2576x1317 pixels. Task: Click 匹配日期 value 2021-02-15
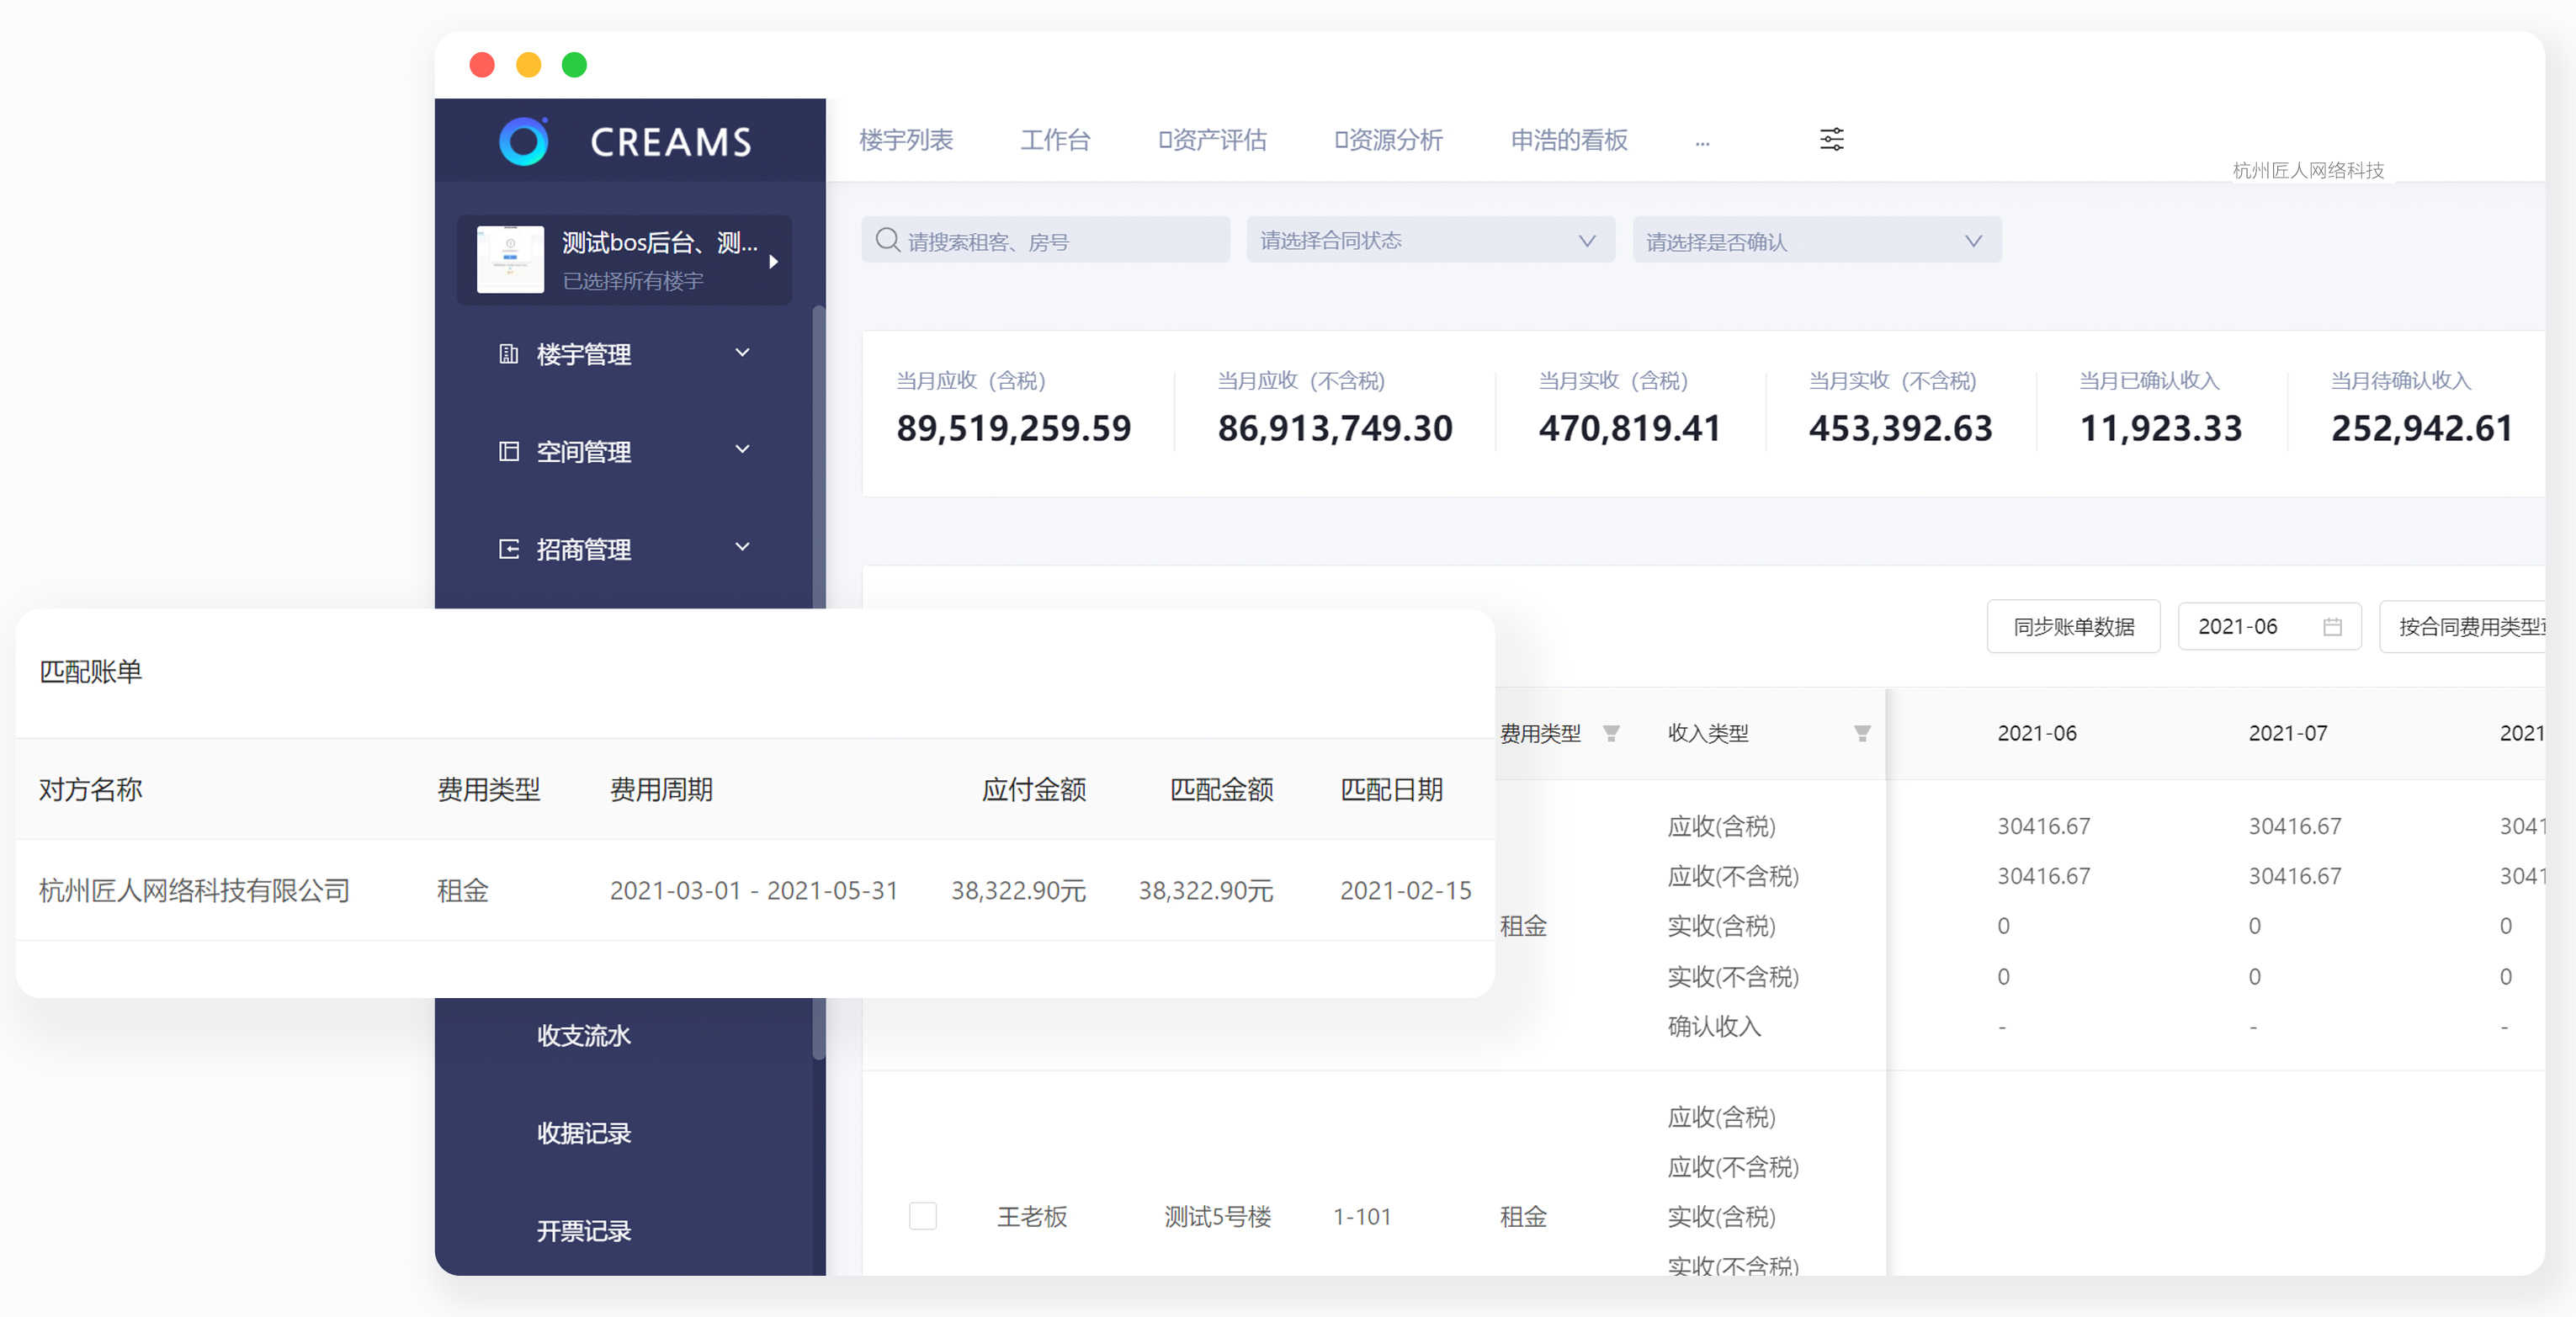(1405, 890)
